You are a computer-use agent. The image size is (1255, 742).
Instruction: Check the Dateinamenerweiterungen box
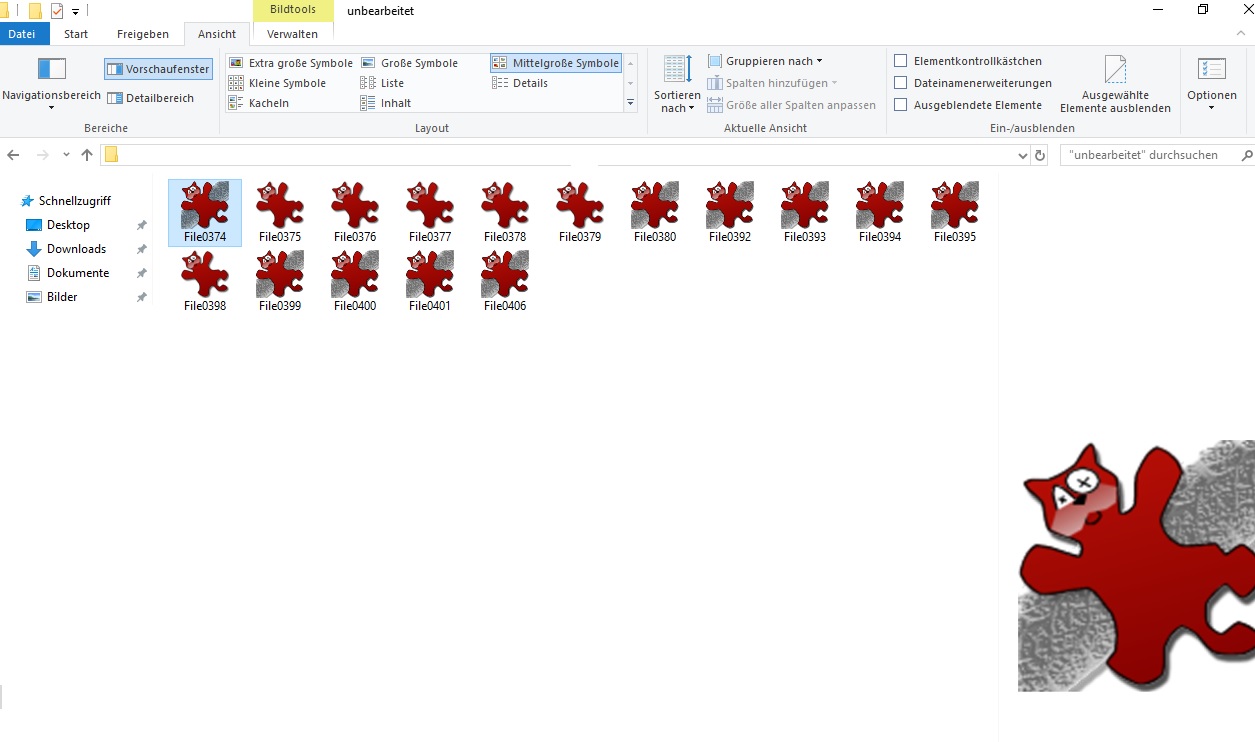tap(901, 83)
